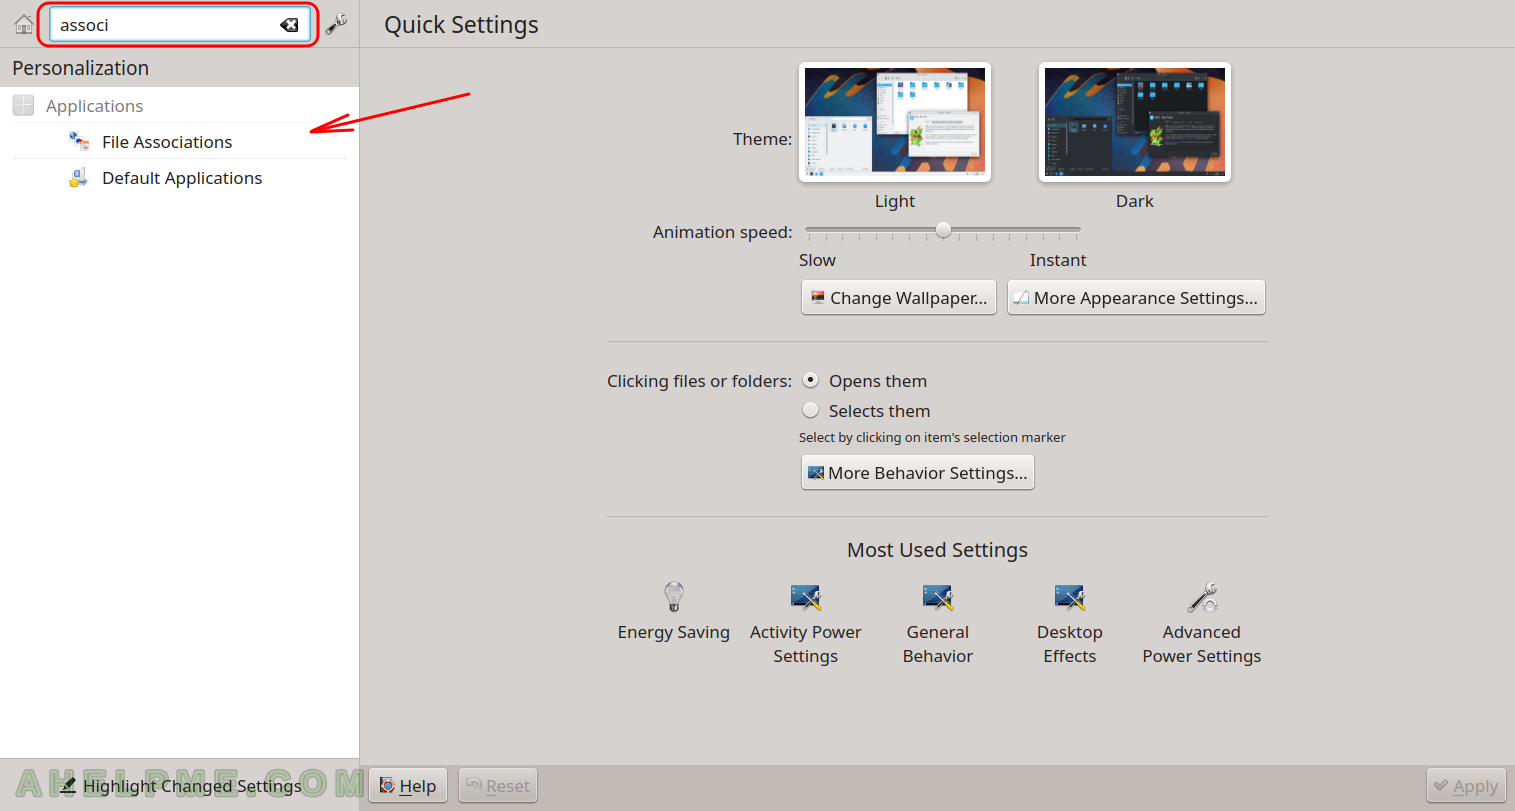Click the Reset button

pyautogui.click(x=498, y=786)
